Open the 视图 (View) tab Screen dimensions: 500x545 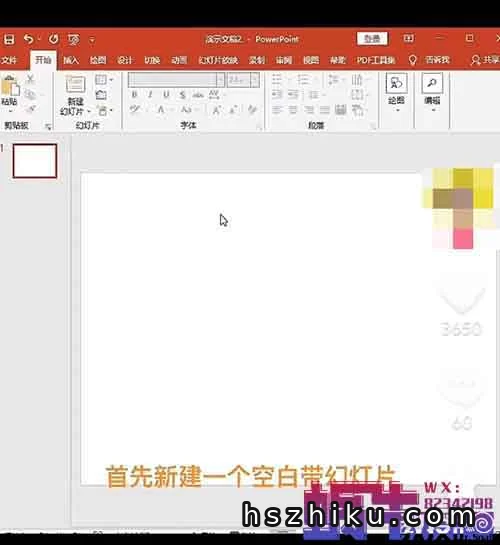[311, 60]
